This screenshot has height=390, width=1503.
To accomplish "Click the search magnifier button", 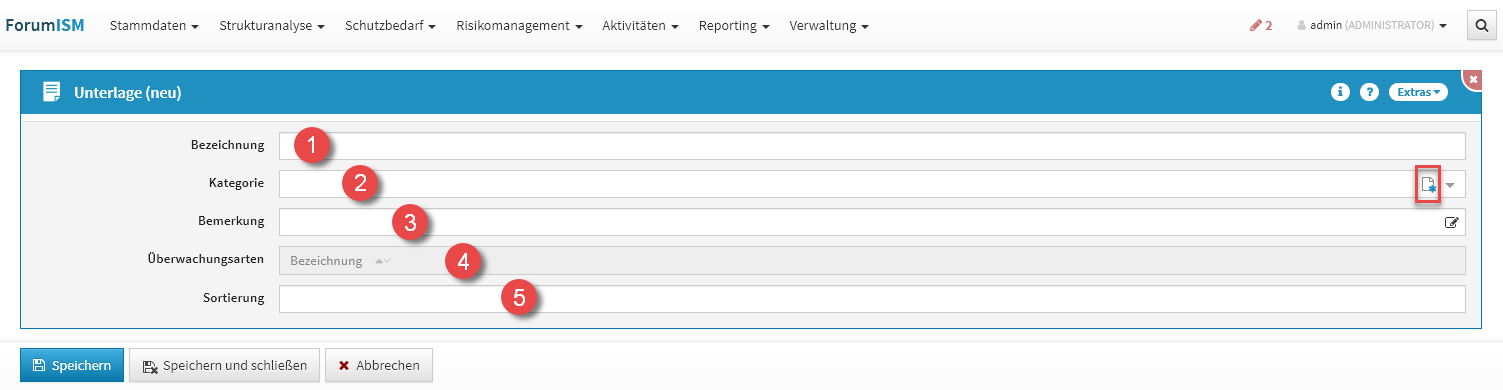I will 1481,26.
